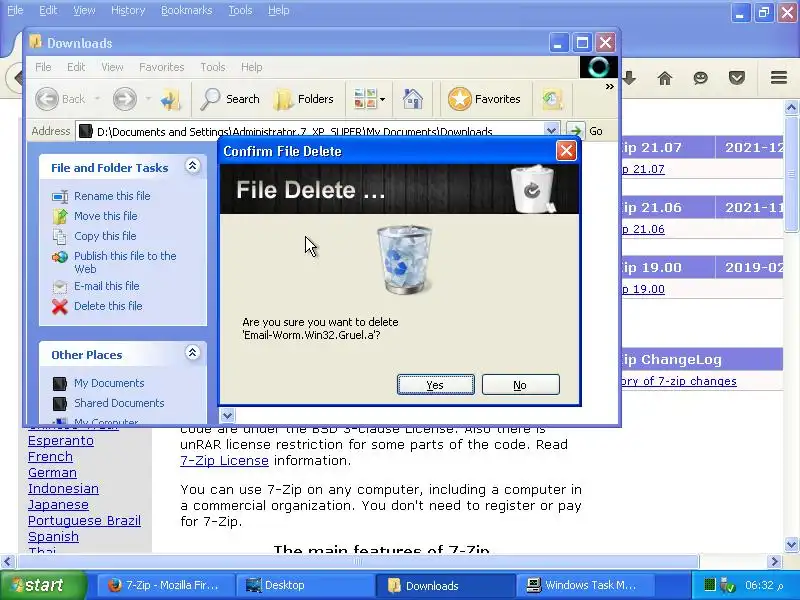Switch to 7-Zip Mozilla Firefox taskbar button
The image size is (800, 600).
click(x=164, y=585)
